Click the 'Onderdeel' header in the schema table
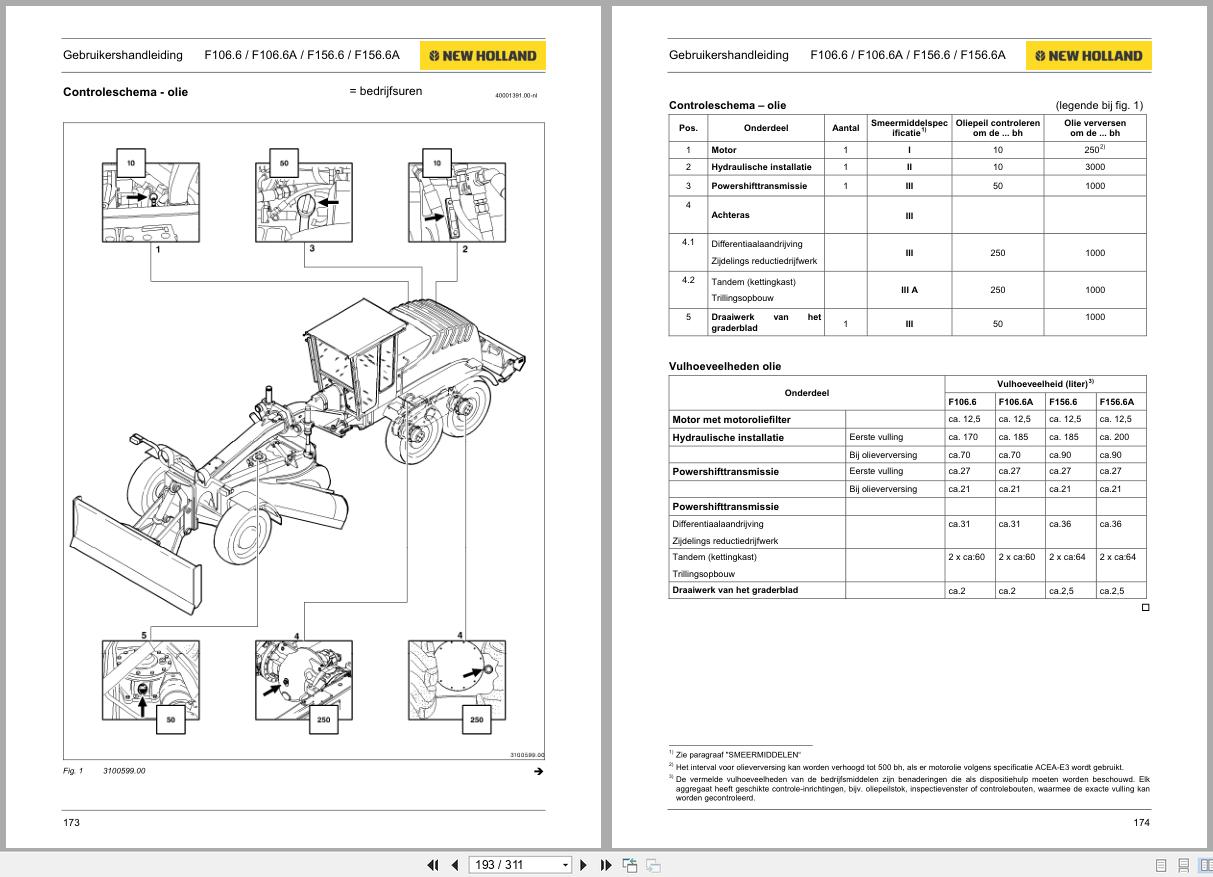Screen dimensions: 1213x877 (766, 128)
